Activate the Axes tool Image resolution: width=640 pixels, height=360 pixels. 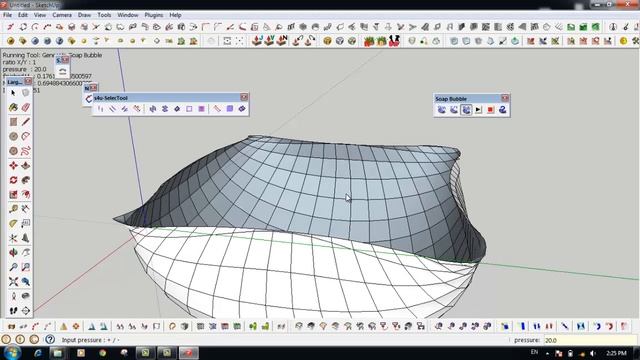pos(13,238)
